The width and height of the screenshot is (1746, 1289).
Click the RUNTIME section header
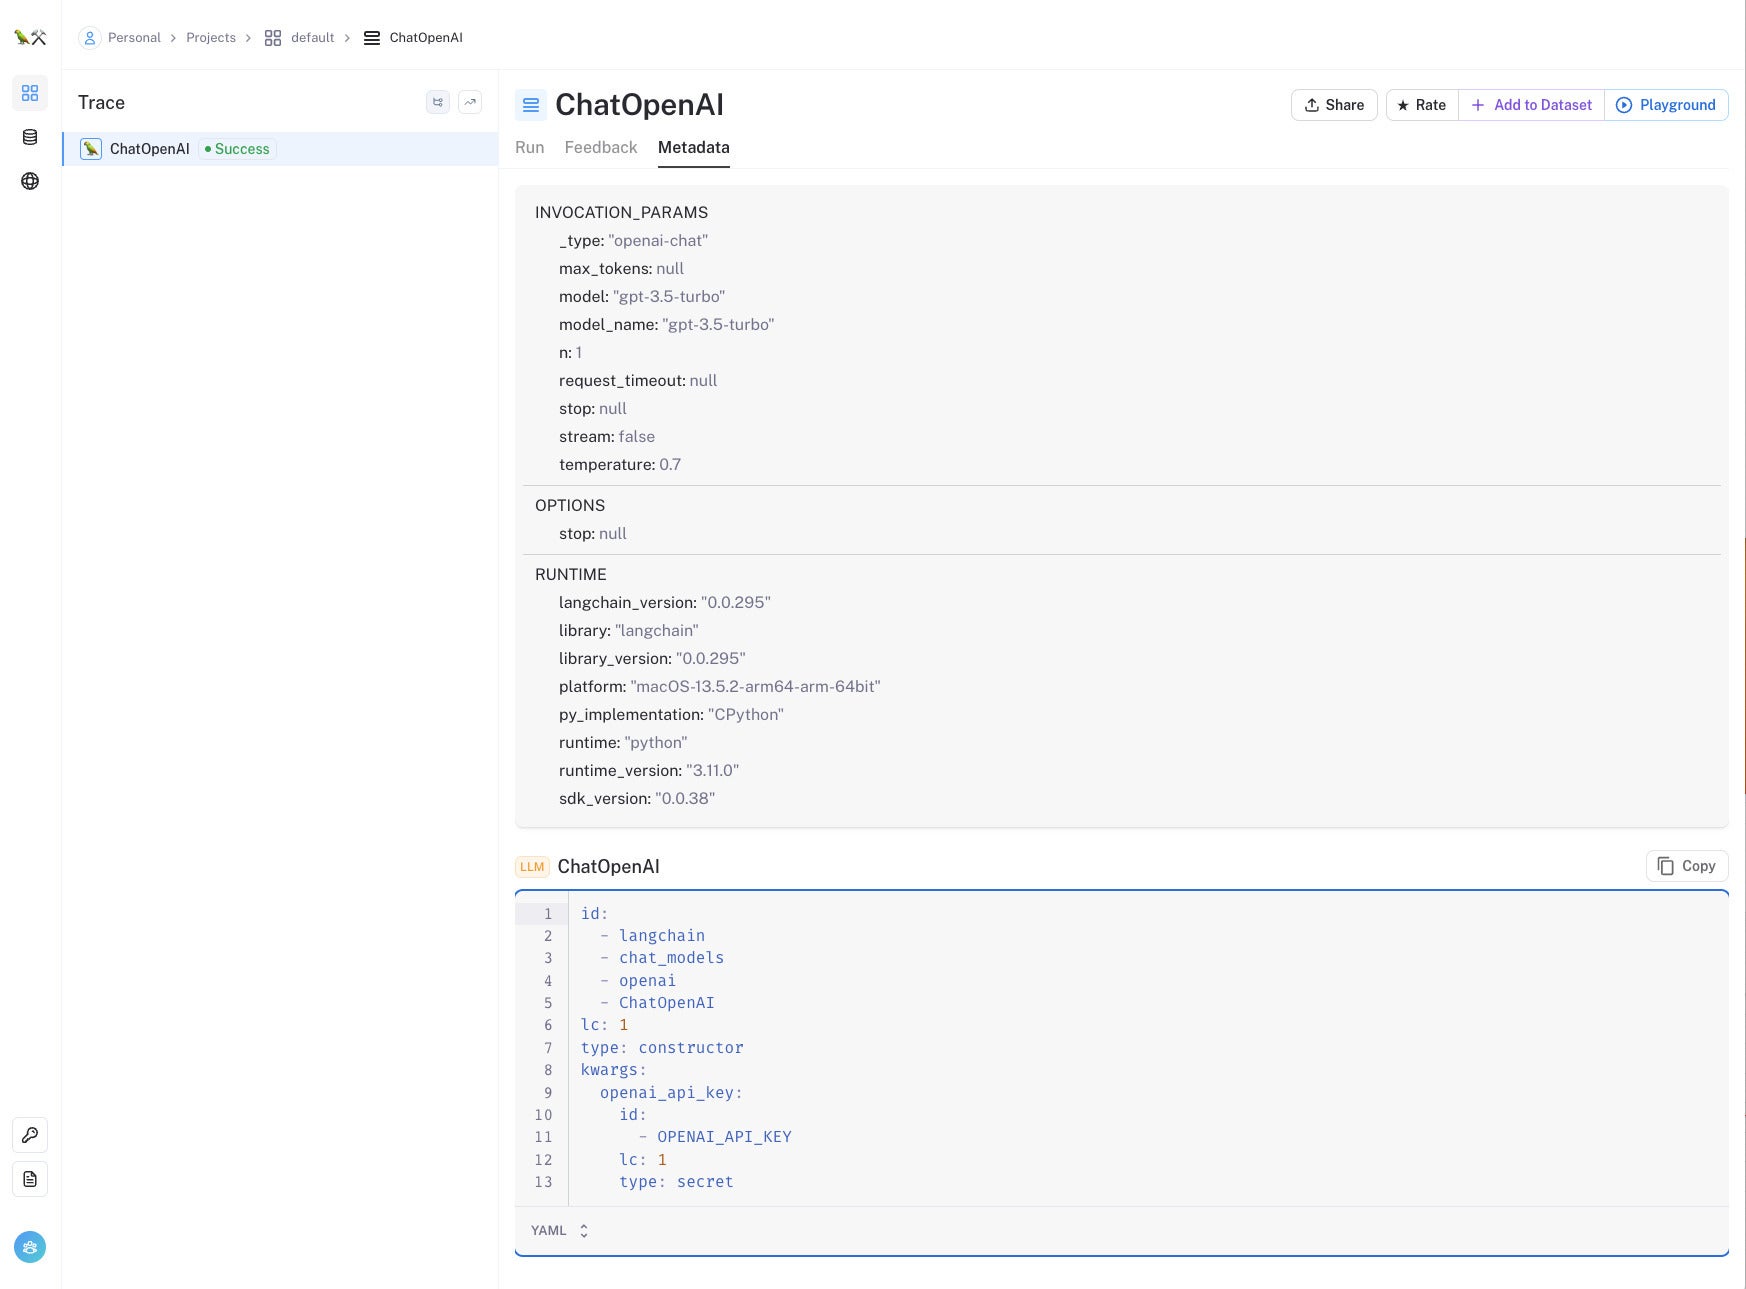(x=571, y=574)
